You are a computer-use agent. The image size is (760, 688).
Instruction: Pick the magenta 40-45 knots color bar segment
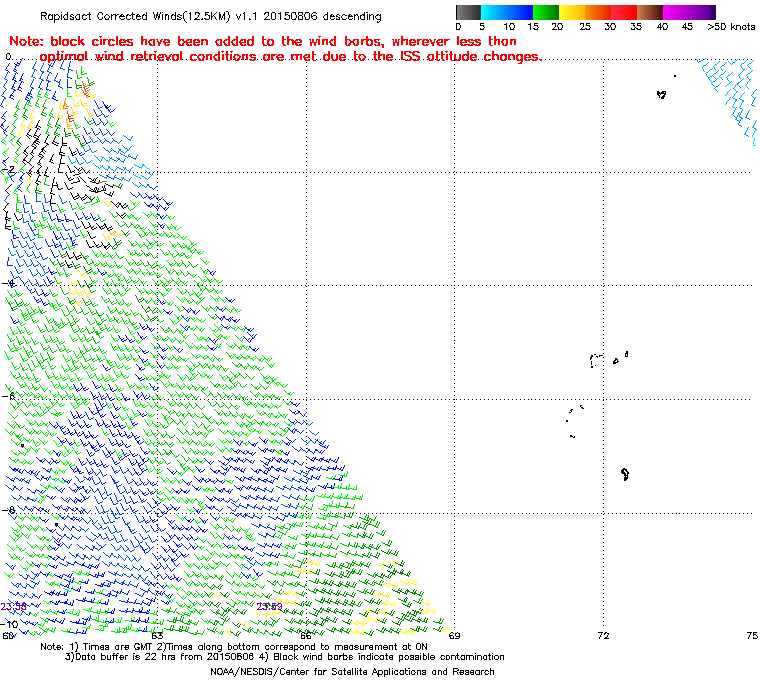(x=676, y=12)
